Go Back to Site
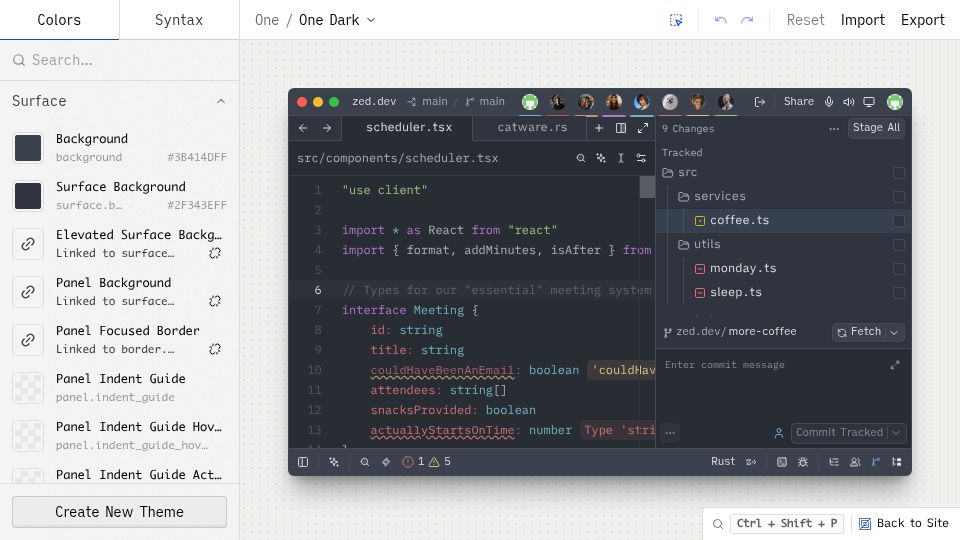This screenshot has width=960, height=540. (904, 523)
